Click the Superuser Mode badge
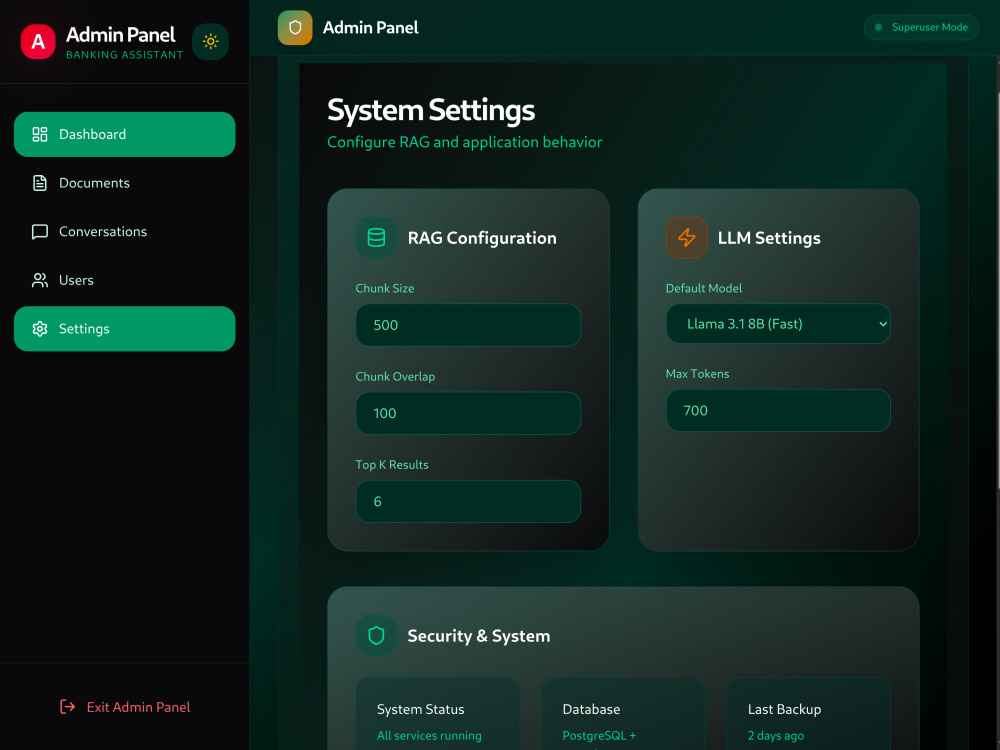1000x750 pixels. (921, 27)
